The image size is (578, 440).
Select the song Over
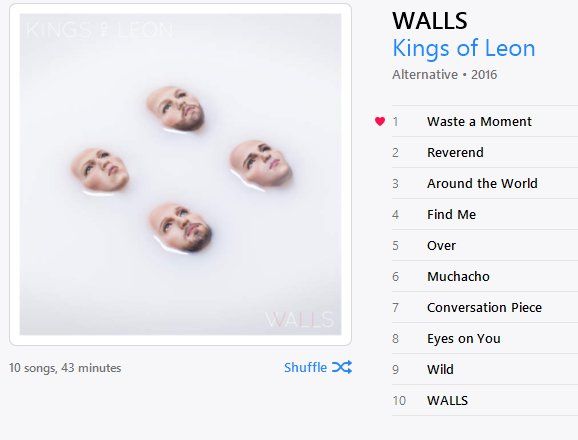(441, 245)
